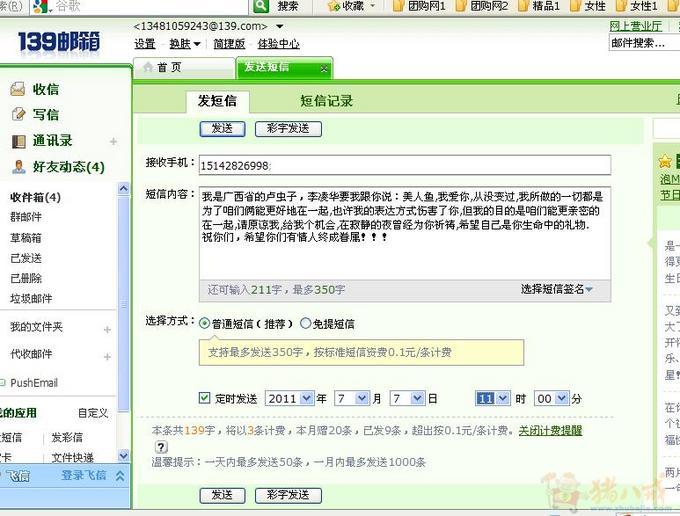Open the 通讯录 address book icon
Viewport: 680px width, 516px height.
coord(18,141)
